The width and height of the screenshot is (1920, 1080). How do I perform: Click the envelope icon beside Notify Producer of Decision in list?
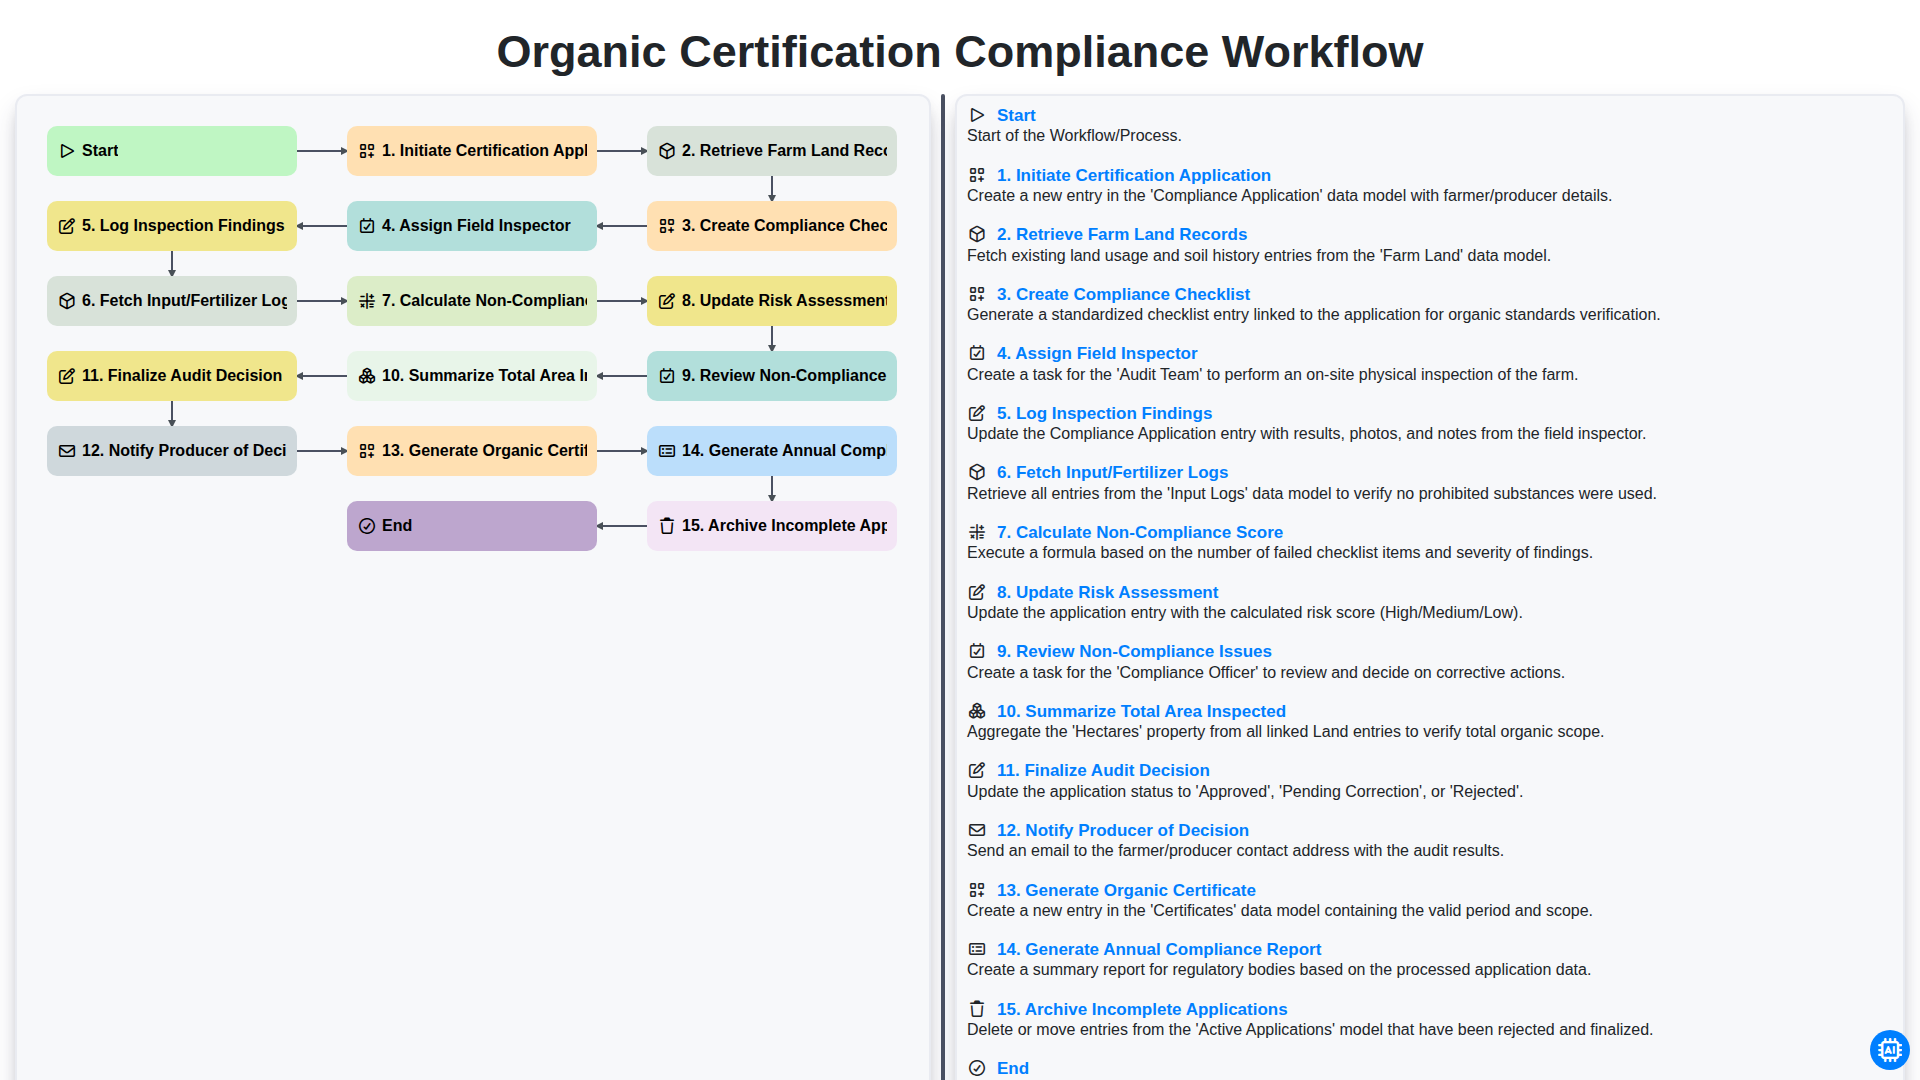977,830
